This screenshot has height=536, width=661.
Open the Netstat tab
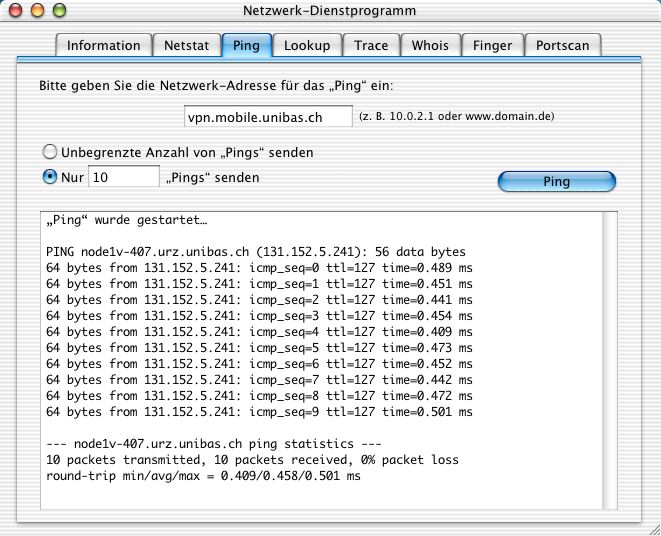tap(186, 45)
